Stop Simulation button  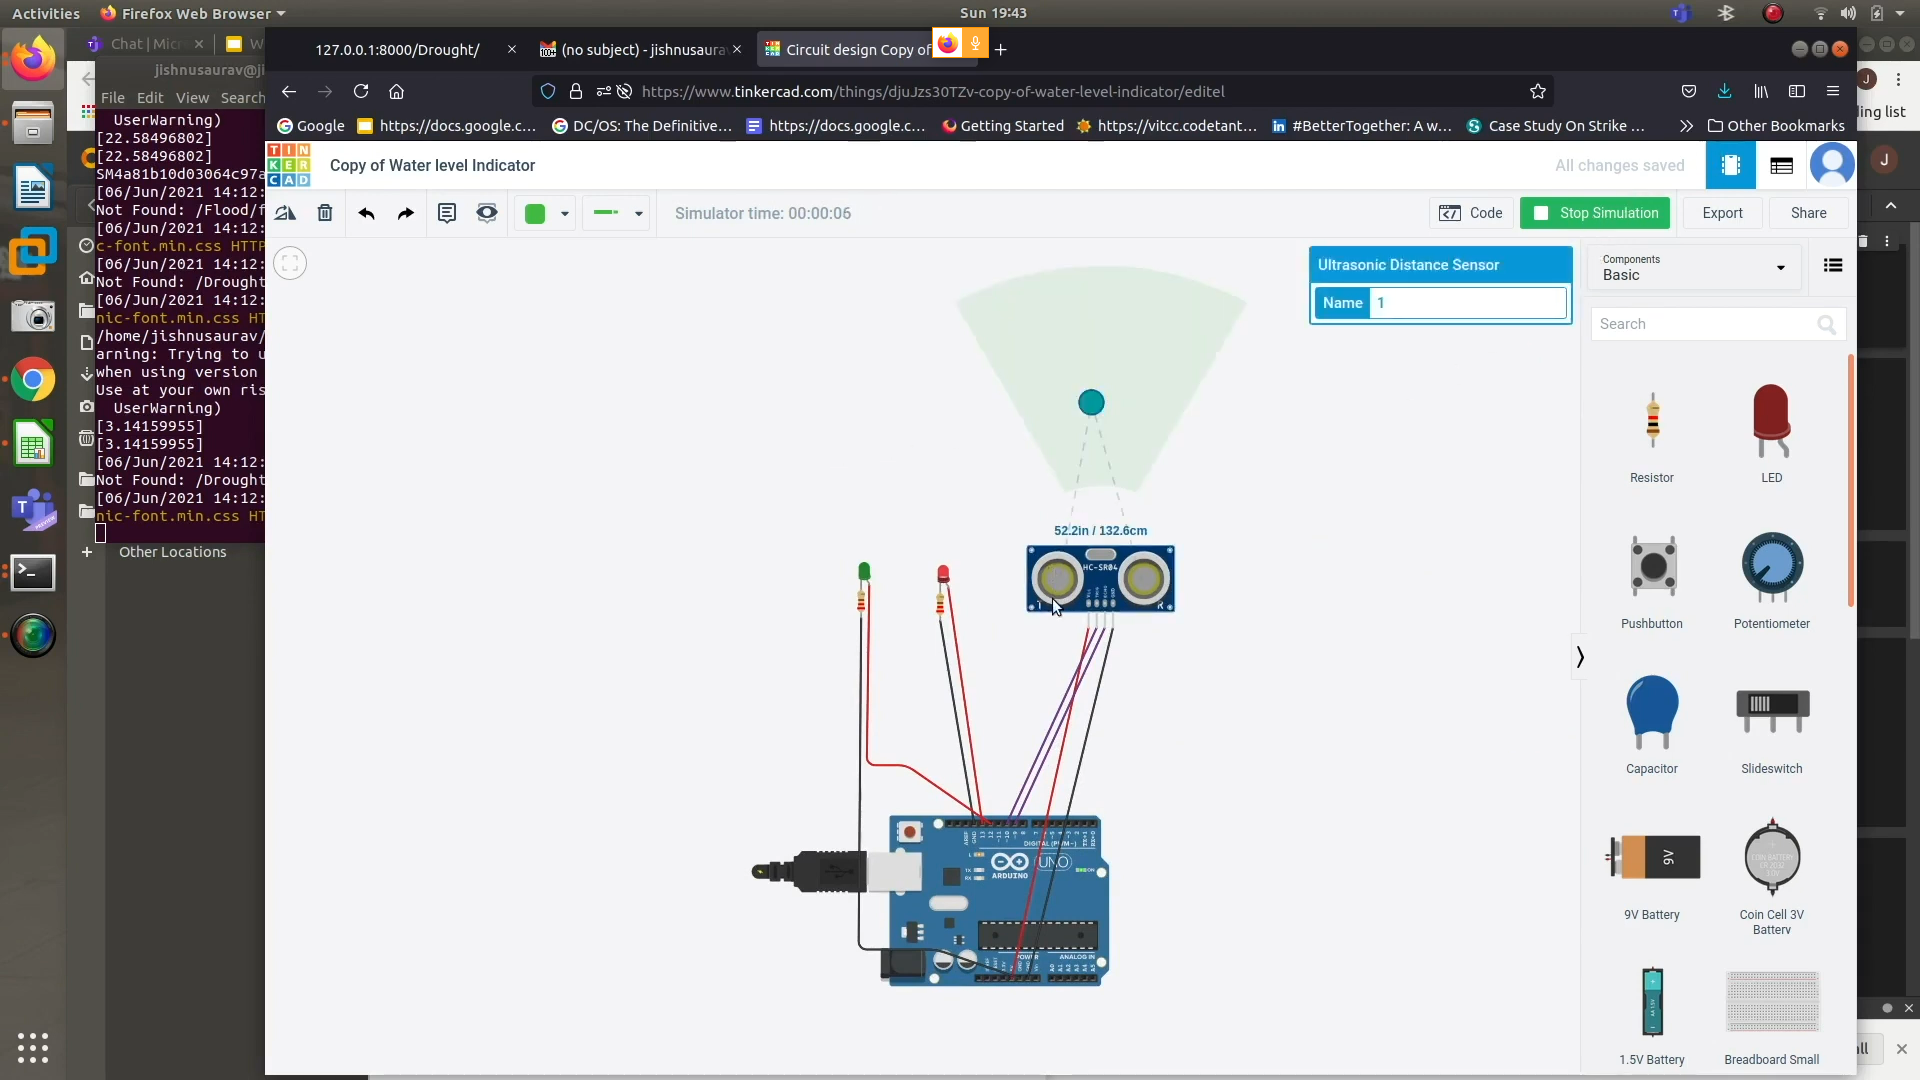(x=1595, y=213)
